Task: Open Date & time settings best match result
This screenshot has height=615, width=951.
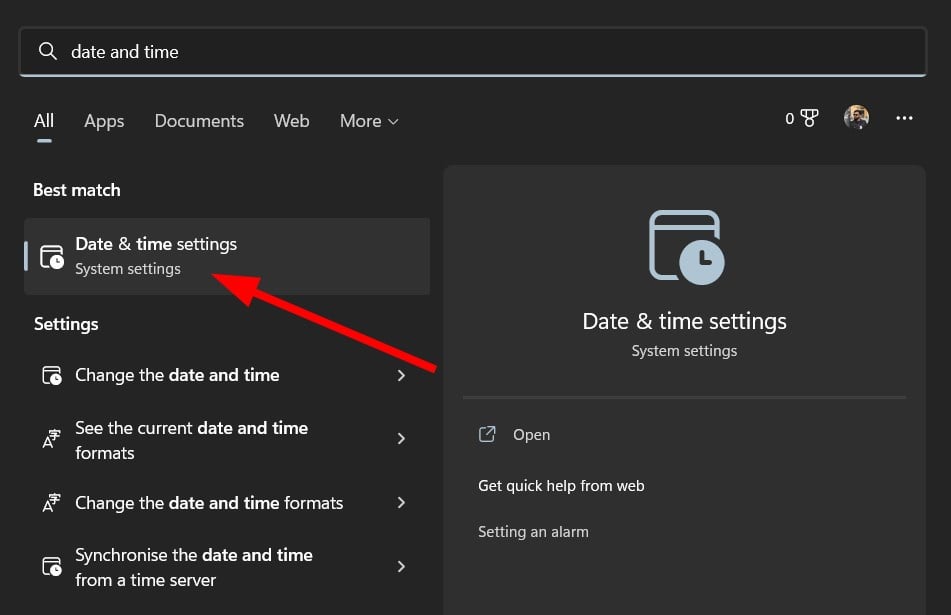Action: tap(227, 257)
